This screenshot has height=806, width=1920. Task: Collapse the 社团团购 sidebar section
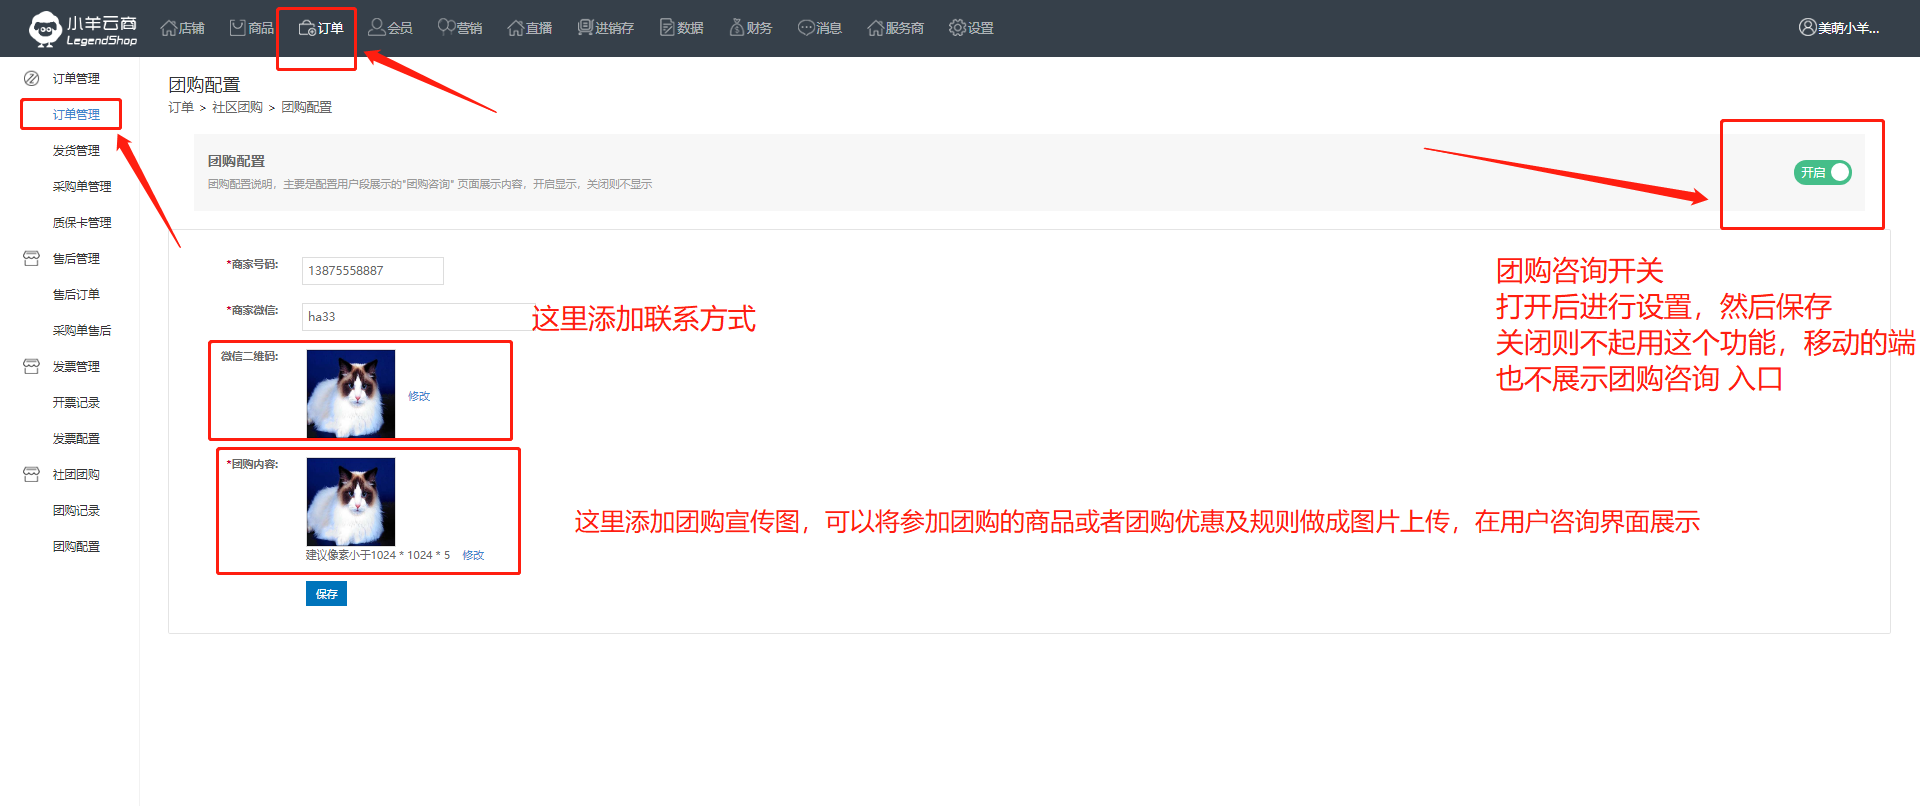31,475
